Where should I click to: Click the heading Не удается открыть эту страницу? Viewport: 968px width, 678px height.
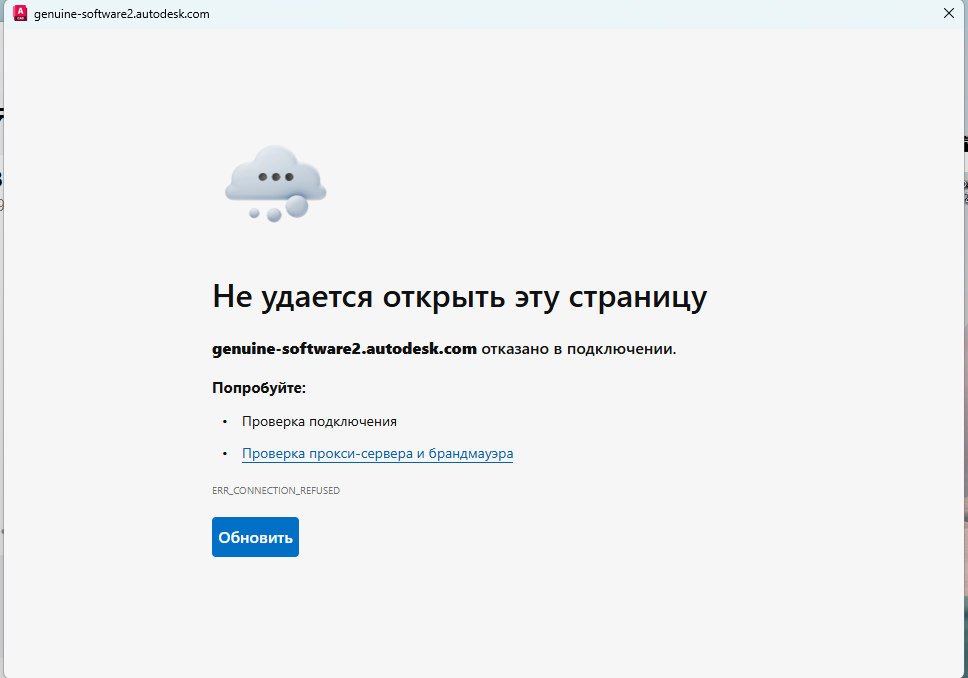tap(459, 298)
